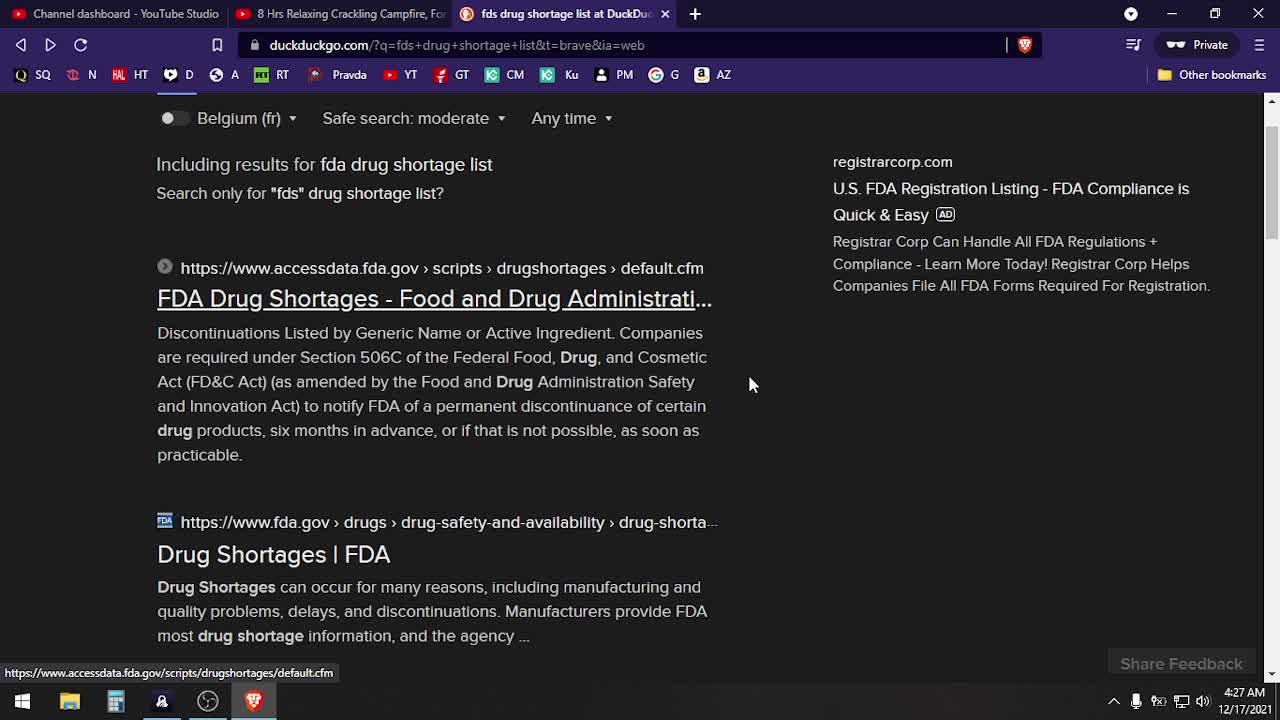Open the CM bookmark
Image resolution: width=1280 pixels, height=720 pixels.
point(505,75)
